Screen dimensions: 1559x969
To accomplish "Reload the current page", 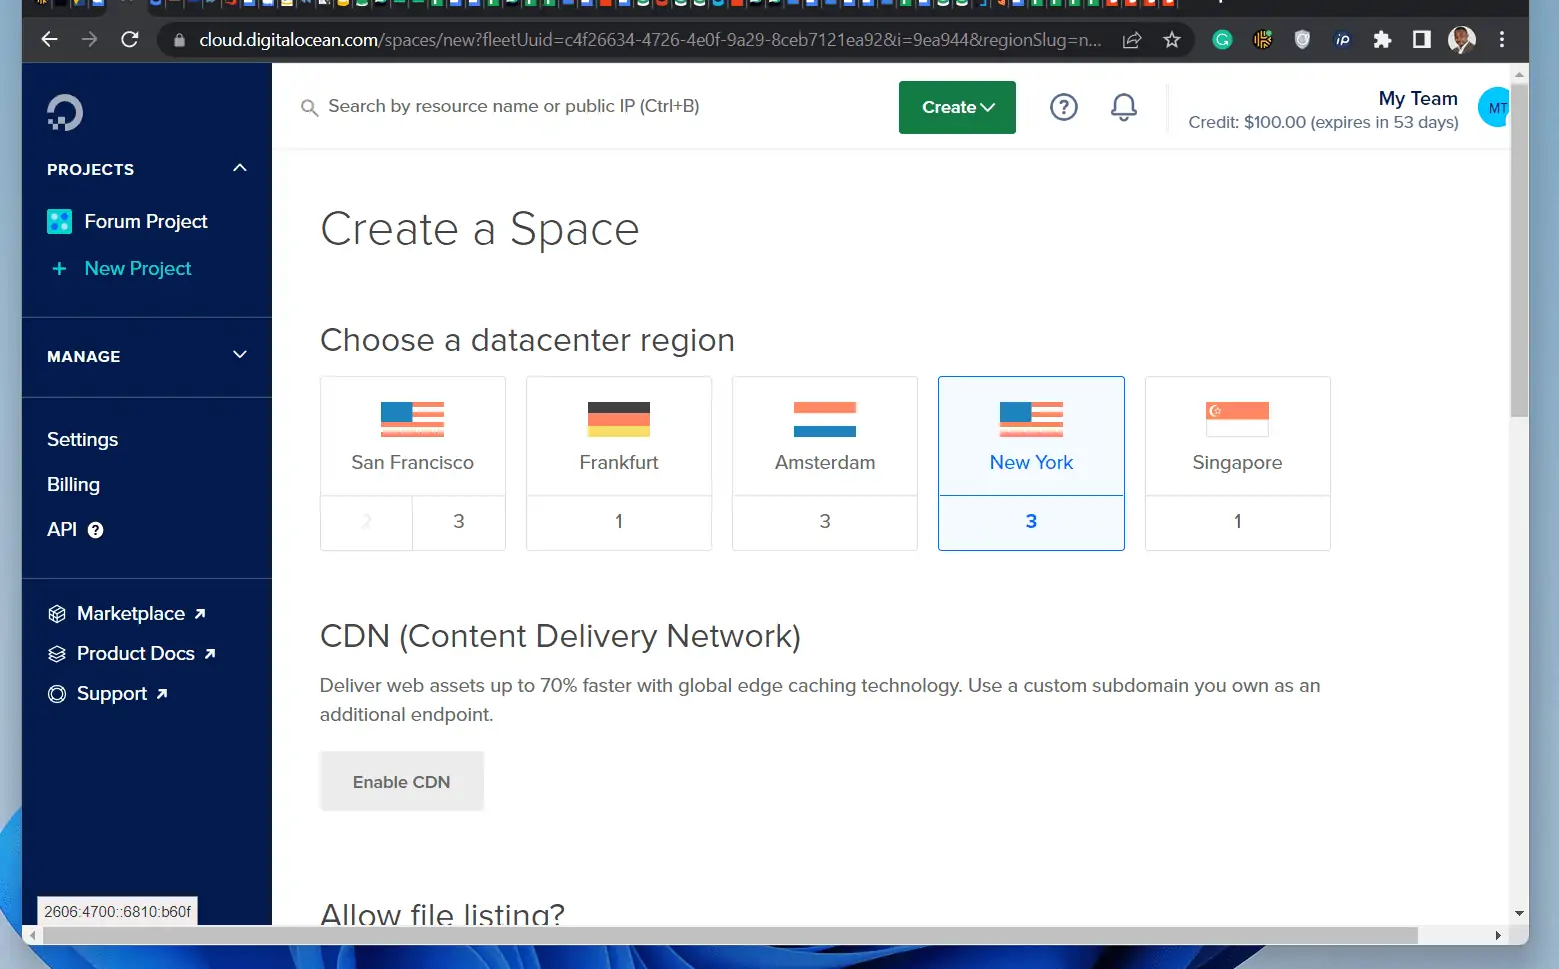I will click(x=129, y=39).
